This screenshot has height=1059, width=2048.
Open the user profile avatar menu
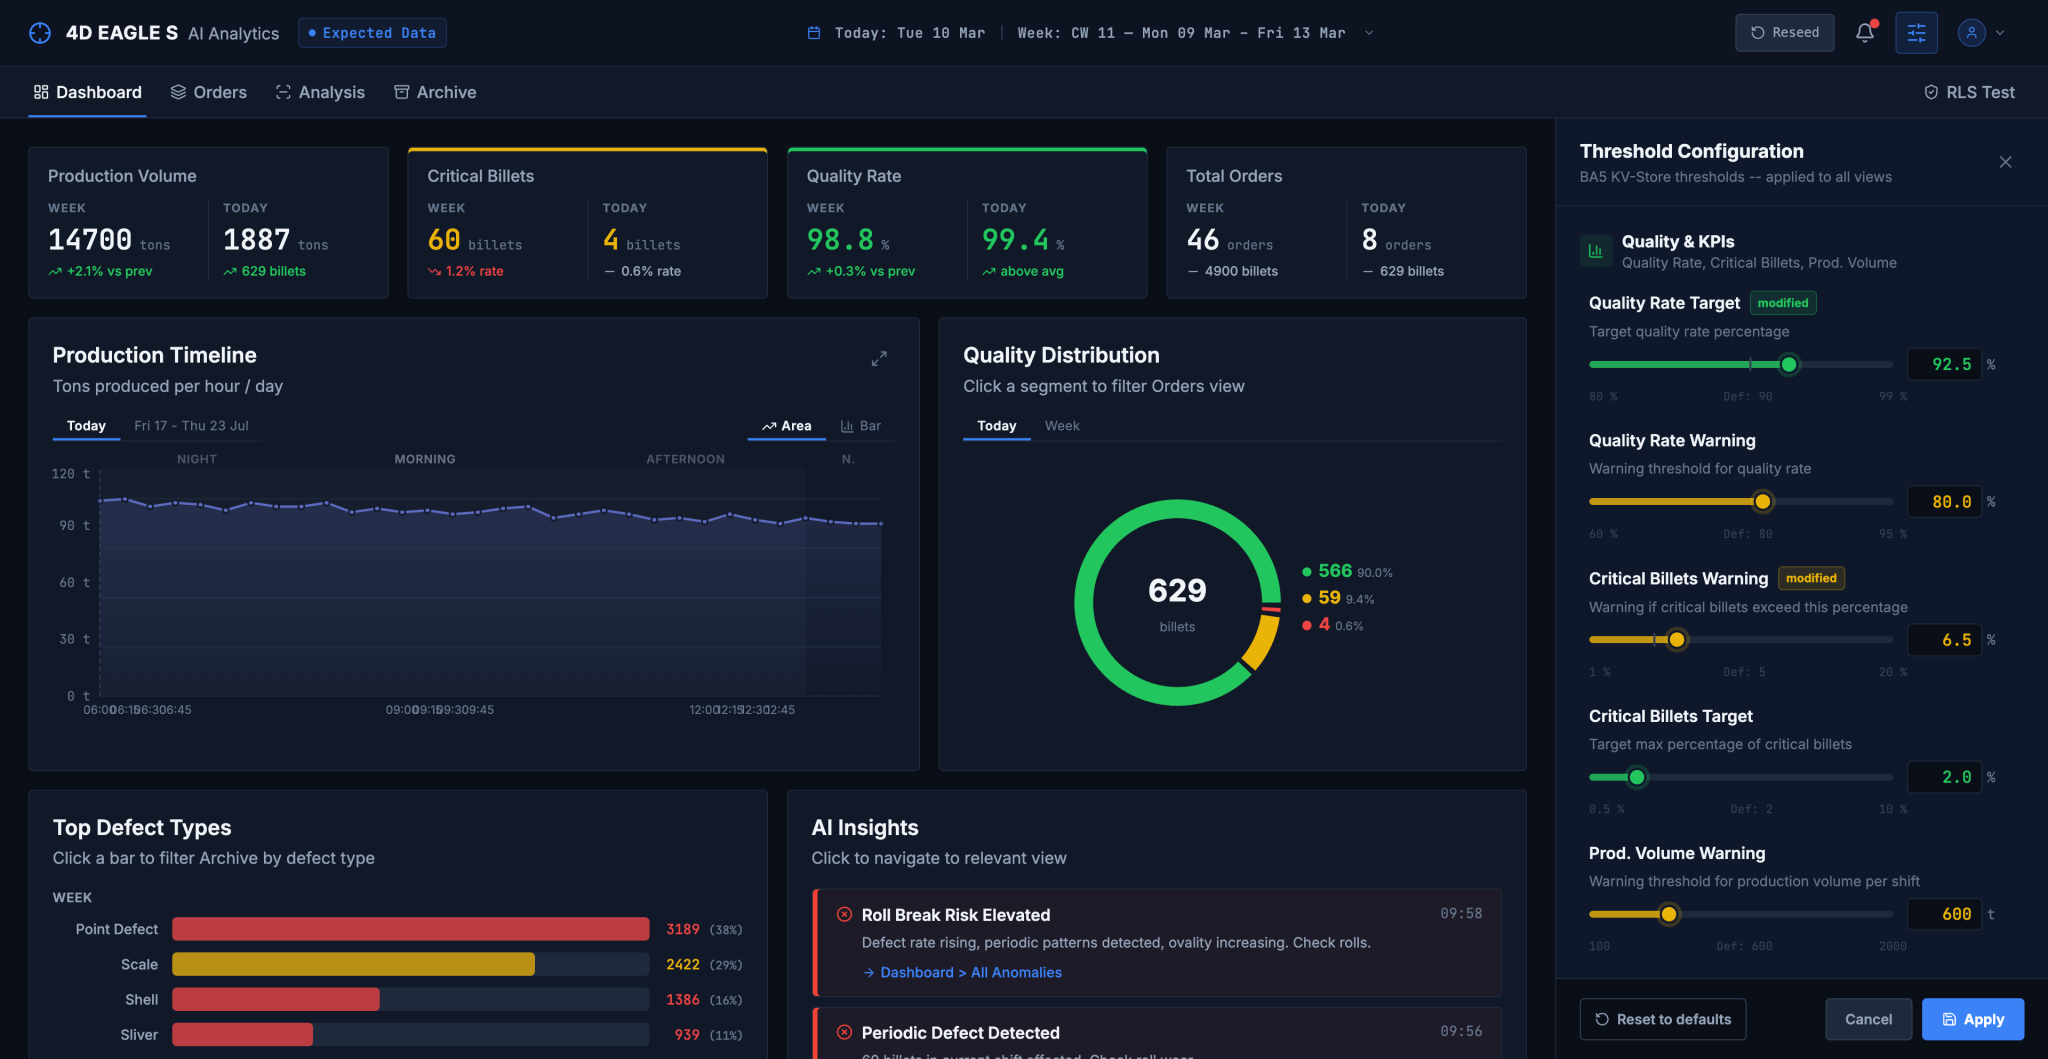[1971, 33]
